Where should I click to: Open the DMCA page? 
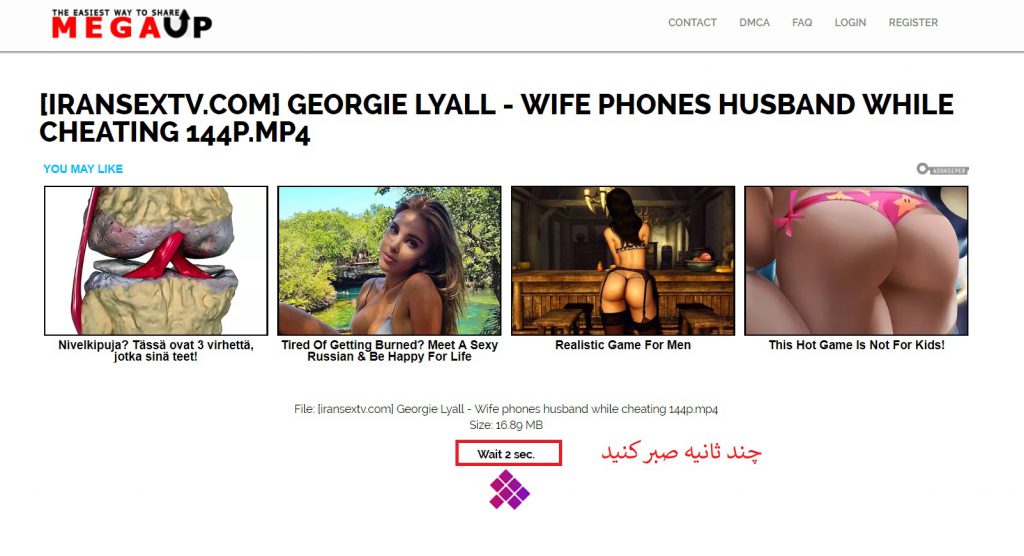754,22
